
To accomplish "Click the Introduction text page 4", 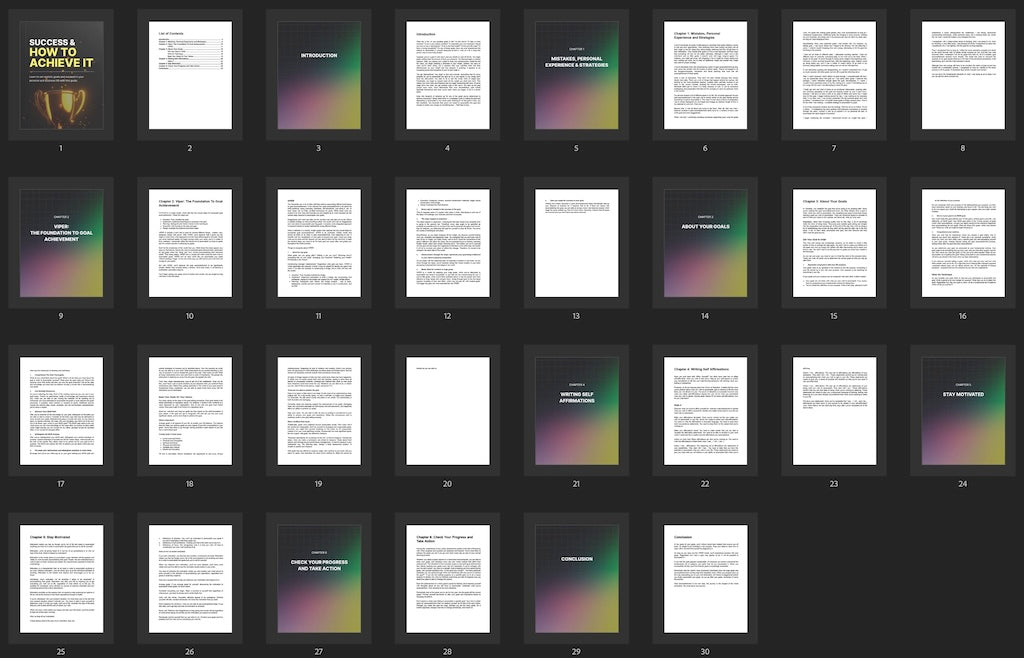I will [x=447, y=75].
